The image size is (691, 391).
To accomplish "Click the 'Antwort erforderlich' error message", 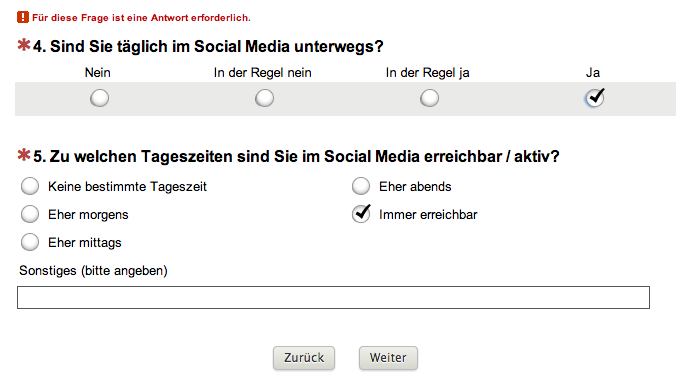I will (x=141, y=18).
